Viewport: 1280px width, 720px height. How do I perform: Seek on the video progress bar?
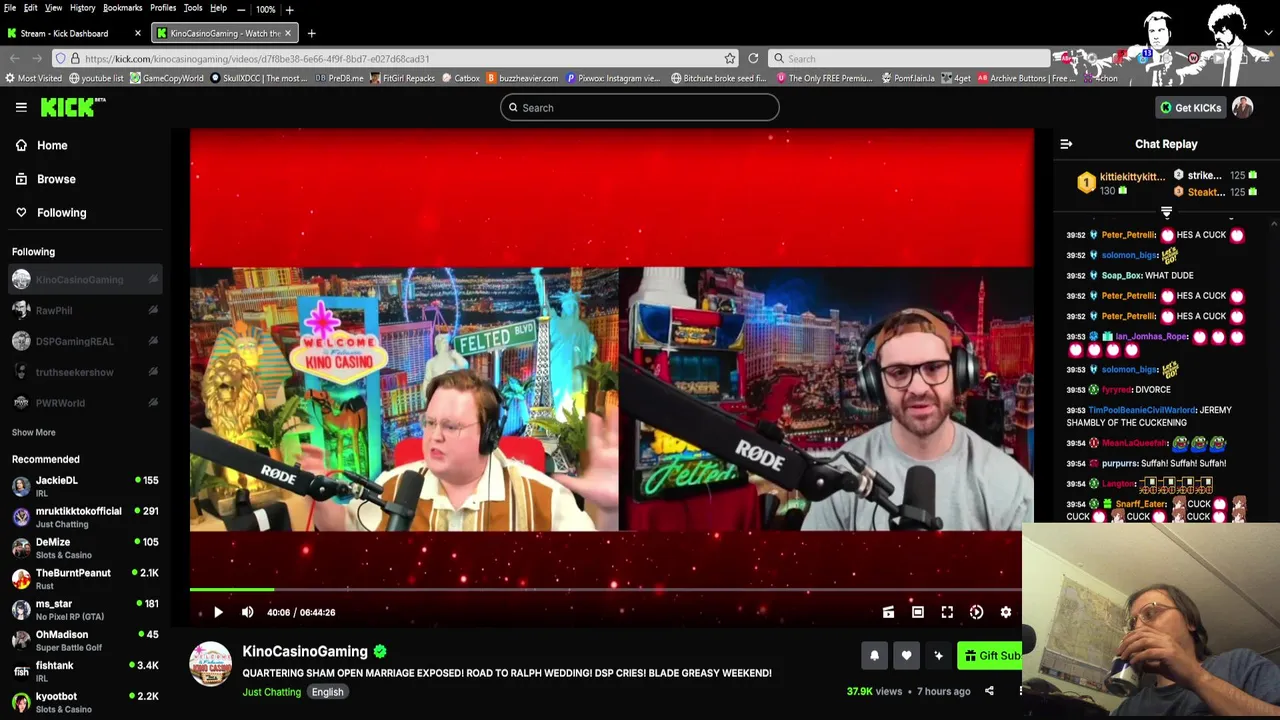coord(606,590)
